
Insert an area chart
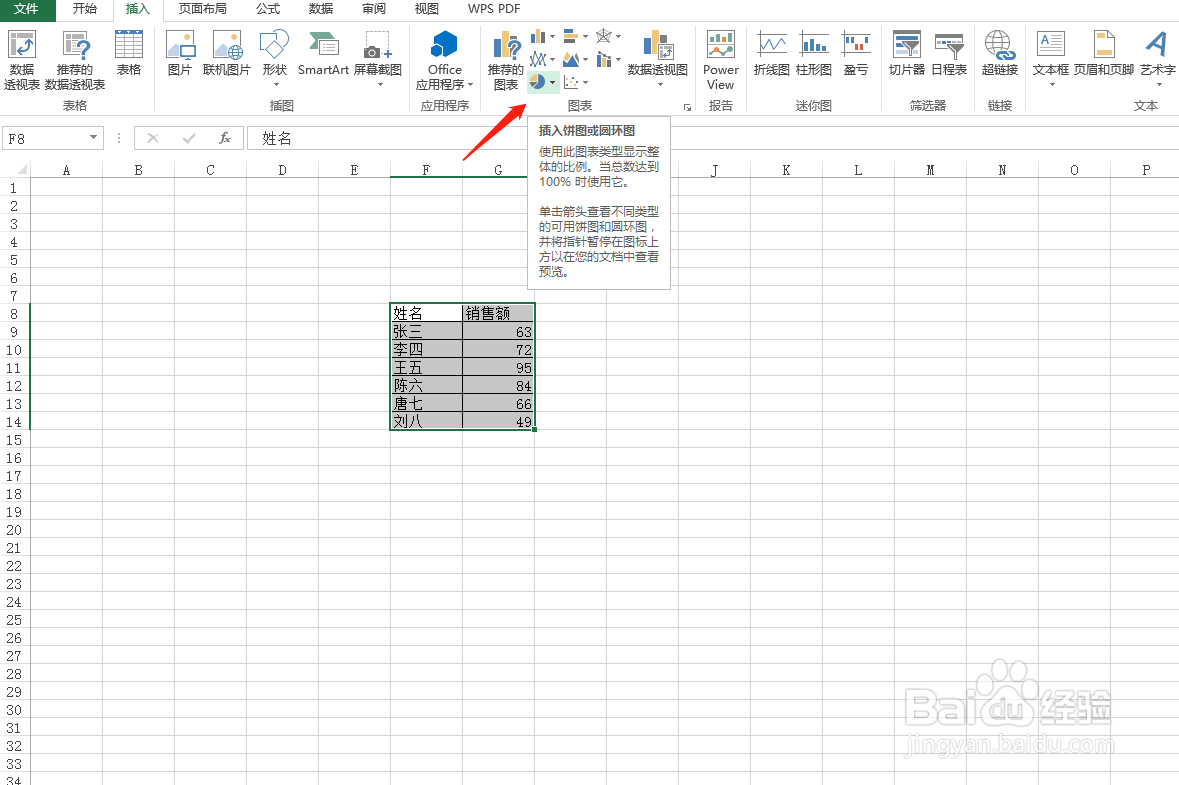click(571, 59)
